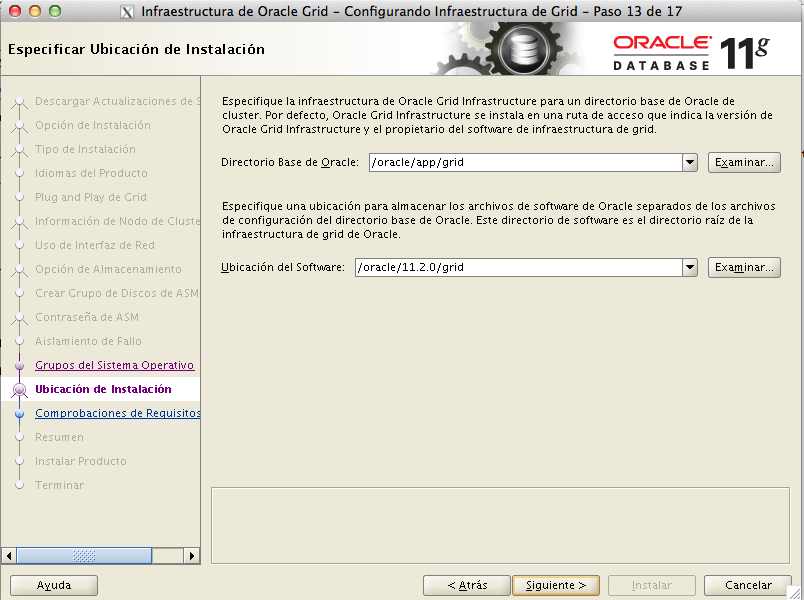The height and width of the screenshot is (600, 804).
Task: Click the step icon beside Ubicación de Instalación
Action: point(18,390)
